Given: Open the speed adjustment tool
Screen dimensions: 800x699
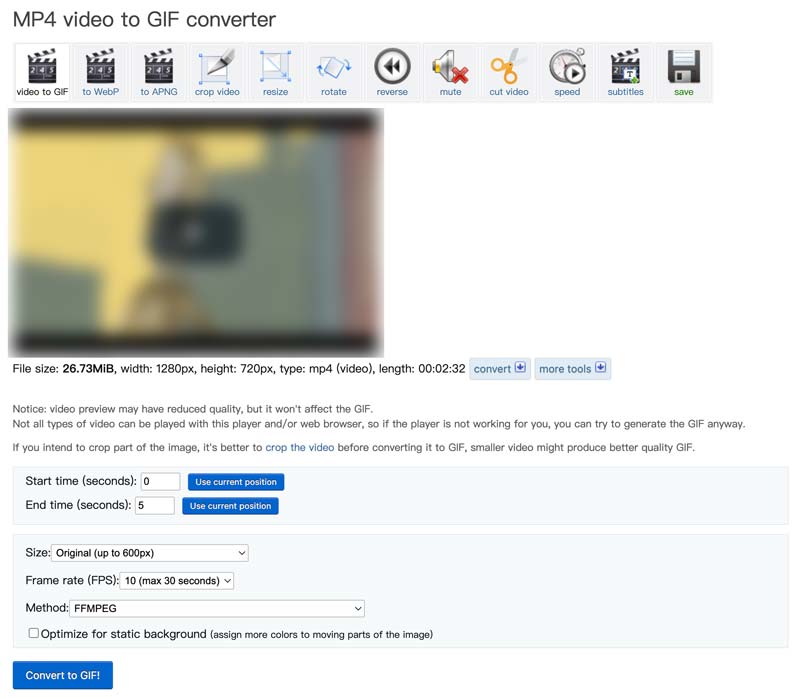Looking at the screenshot, I should tap(567, 73).
